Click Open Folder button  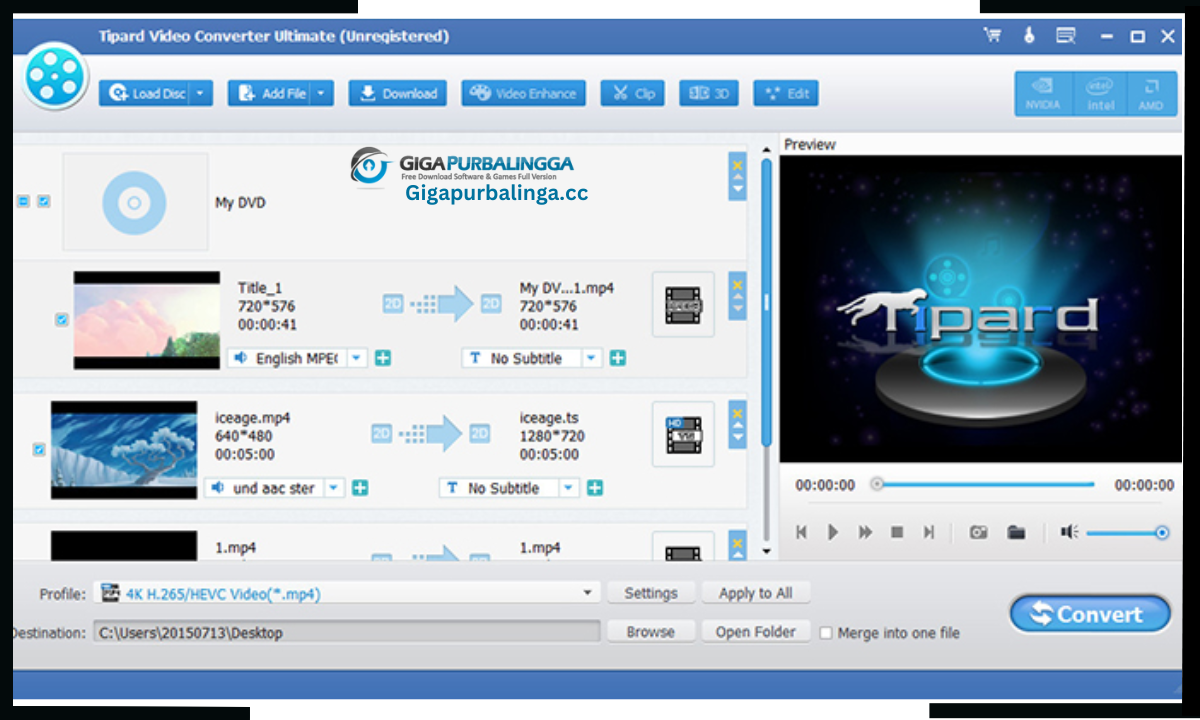click(756, 632)
